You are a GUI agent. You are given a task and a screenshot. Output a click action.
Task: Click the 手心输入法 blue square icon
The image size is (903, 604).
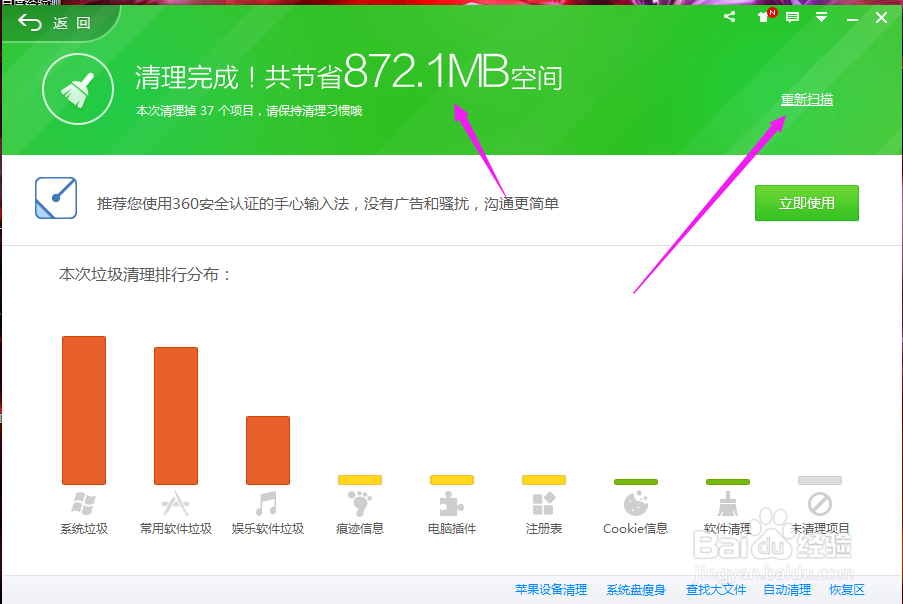pos(56,198)
